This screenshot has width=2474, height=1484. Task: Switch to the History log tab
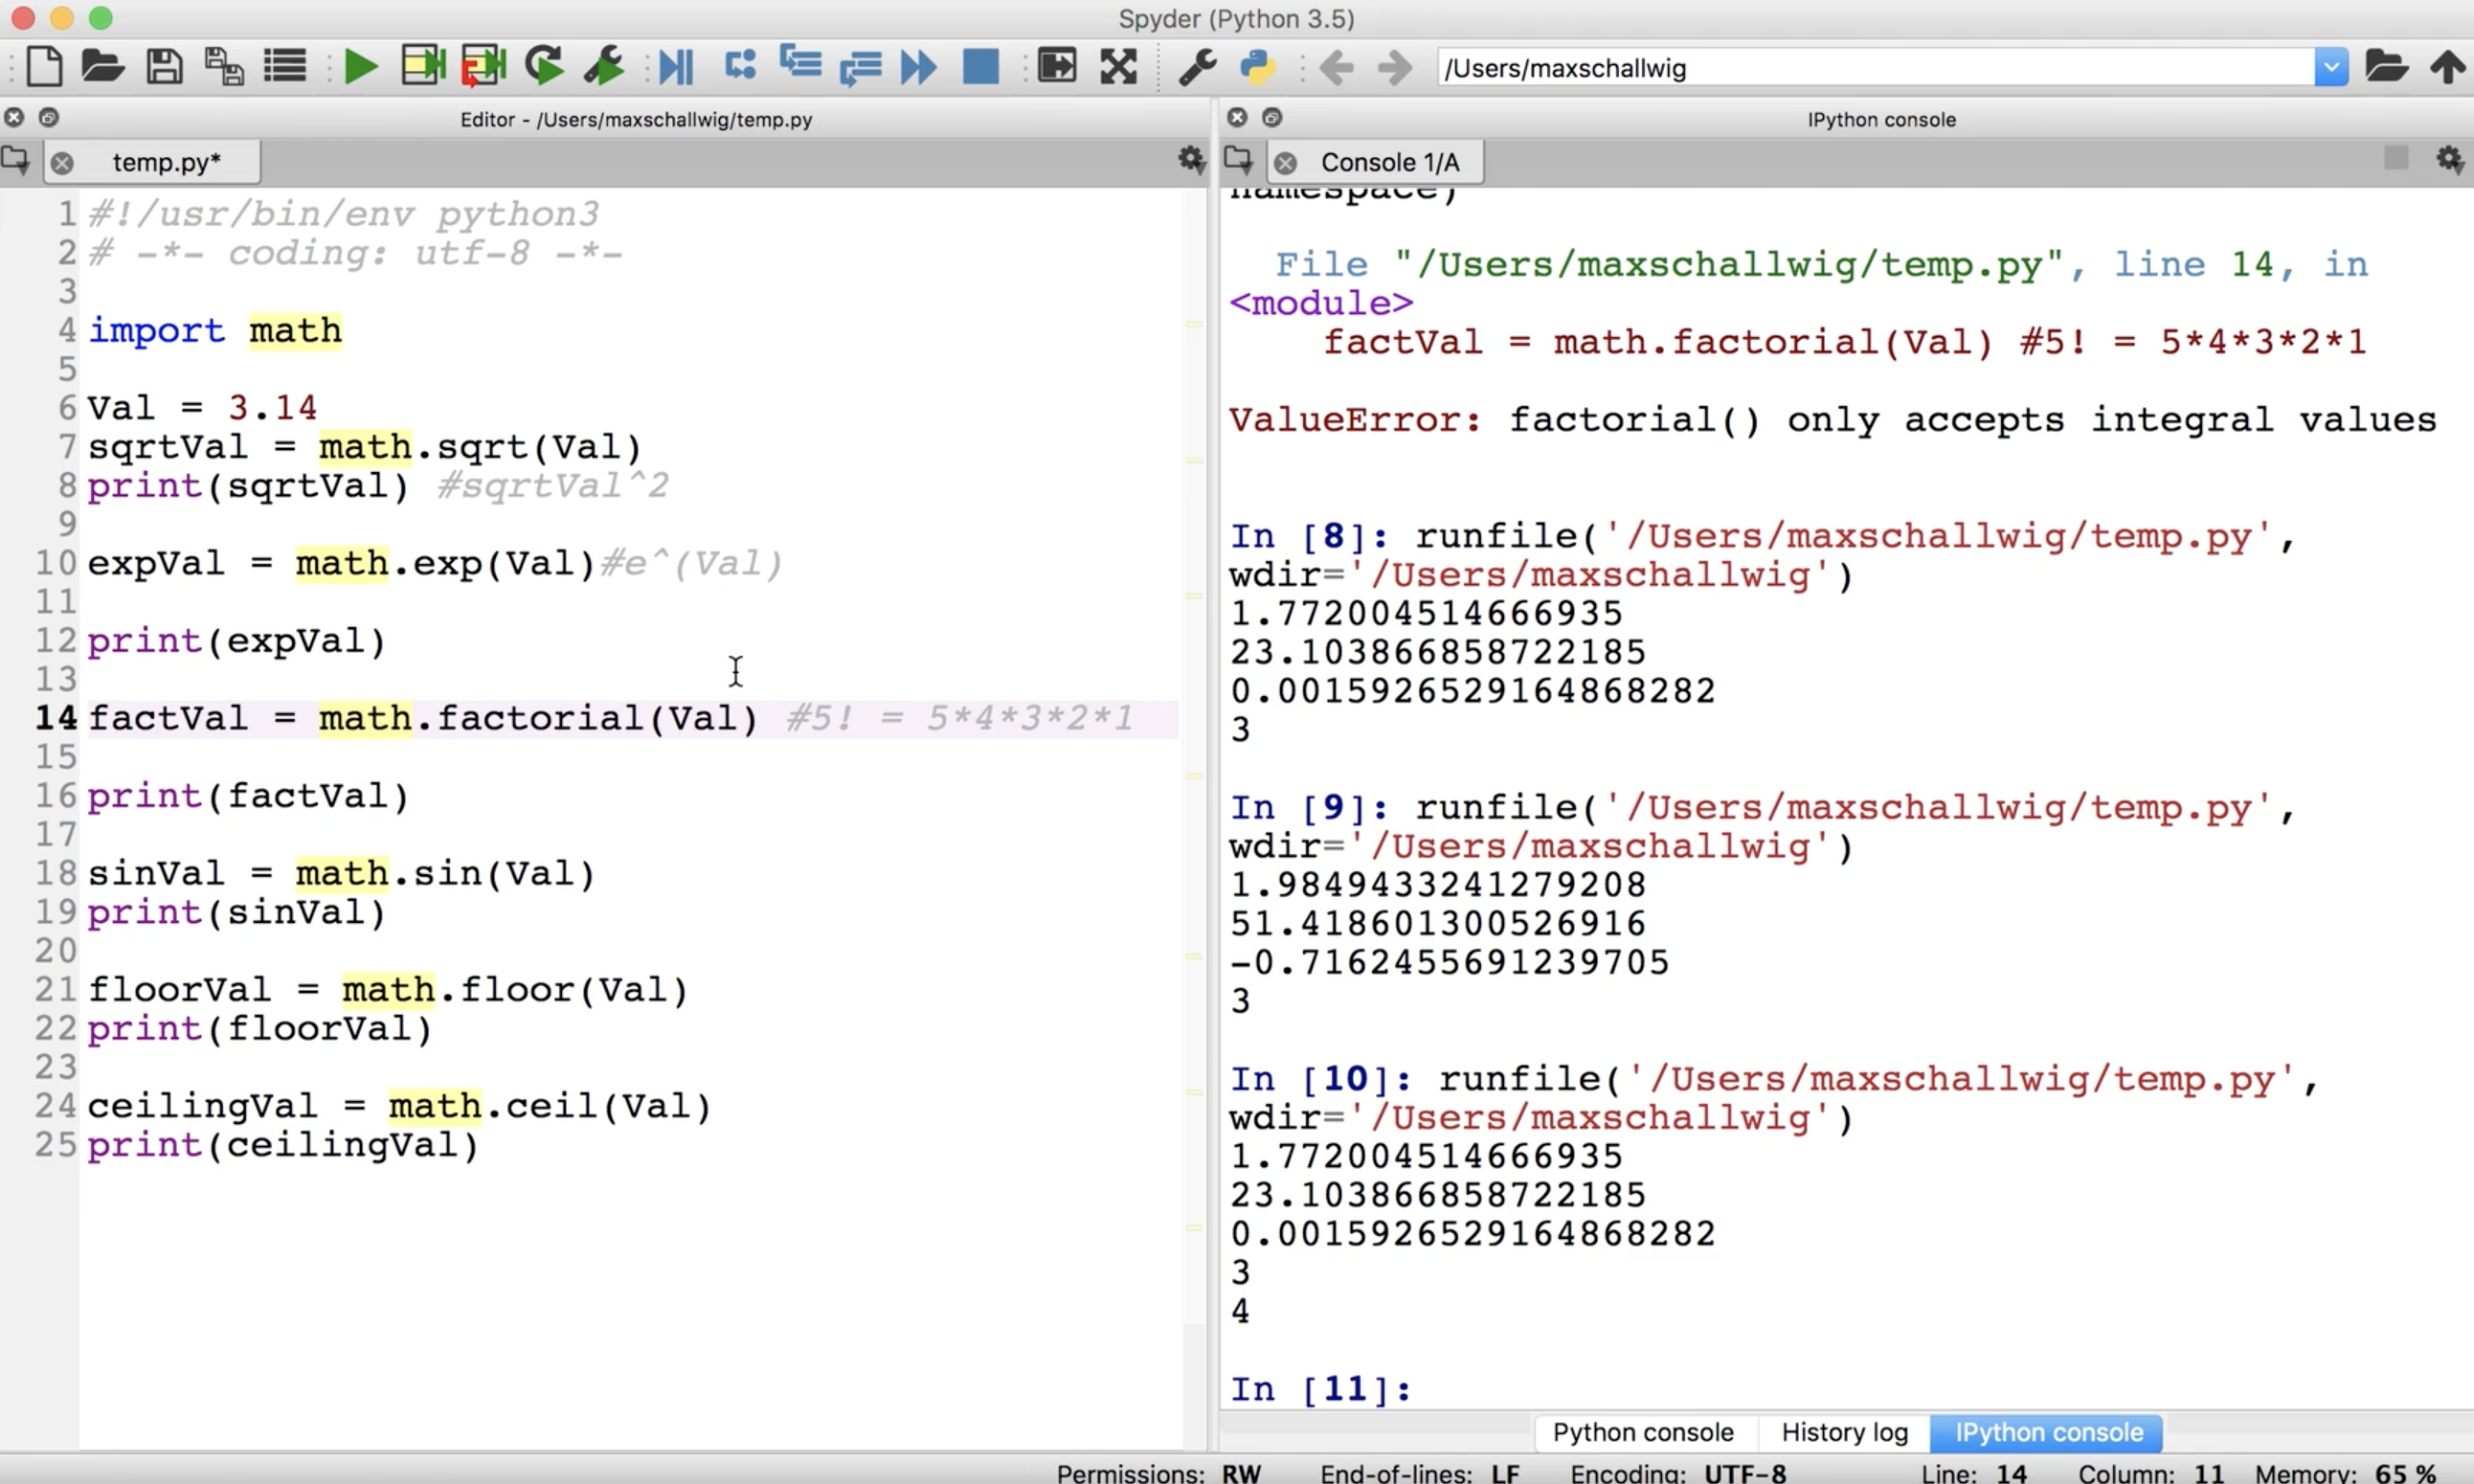(1843, 1432)
